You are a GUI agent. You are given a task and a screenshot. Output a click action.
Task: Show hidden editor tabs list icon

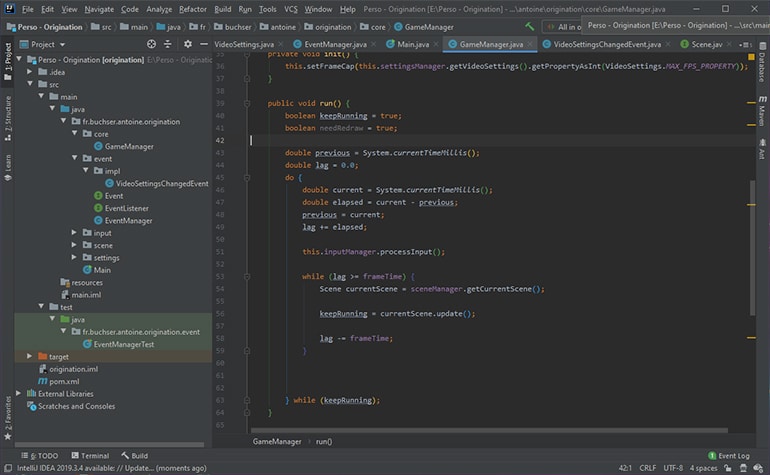(x=745, y=45)
